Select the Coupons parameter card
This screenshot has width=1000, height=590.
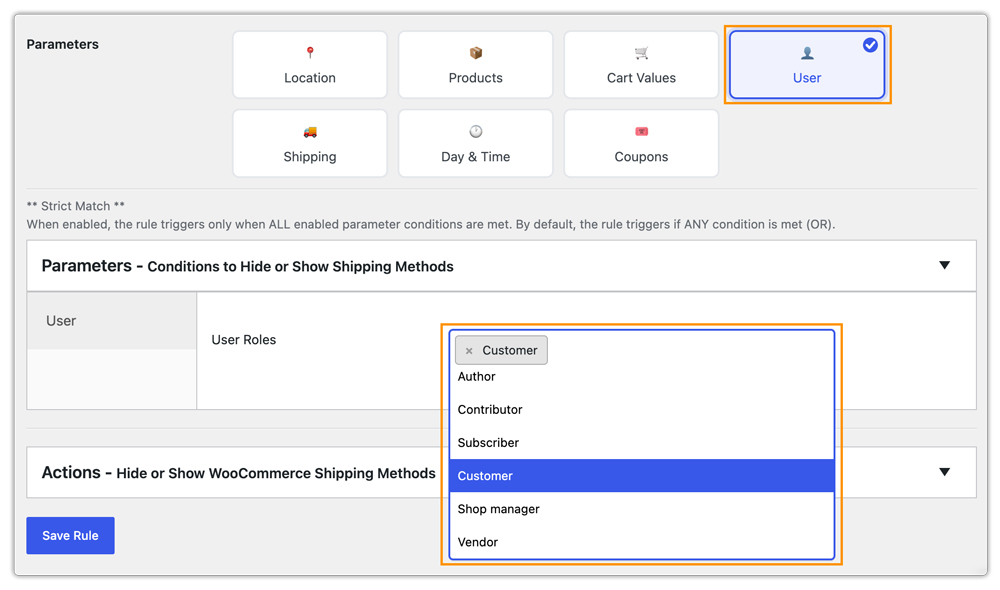[x=641, y=144]
